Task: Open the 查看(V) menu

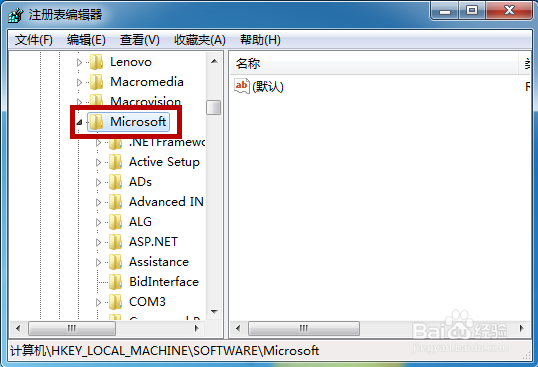Action: (140, 40)
